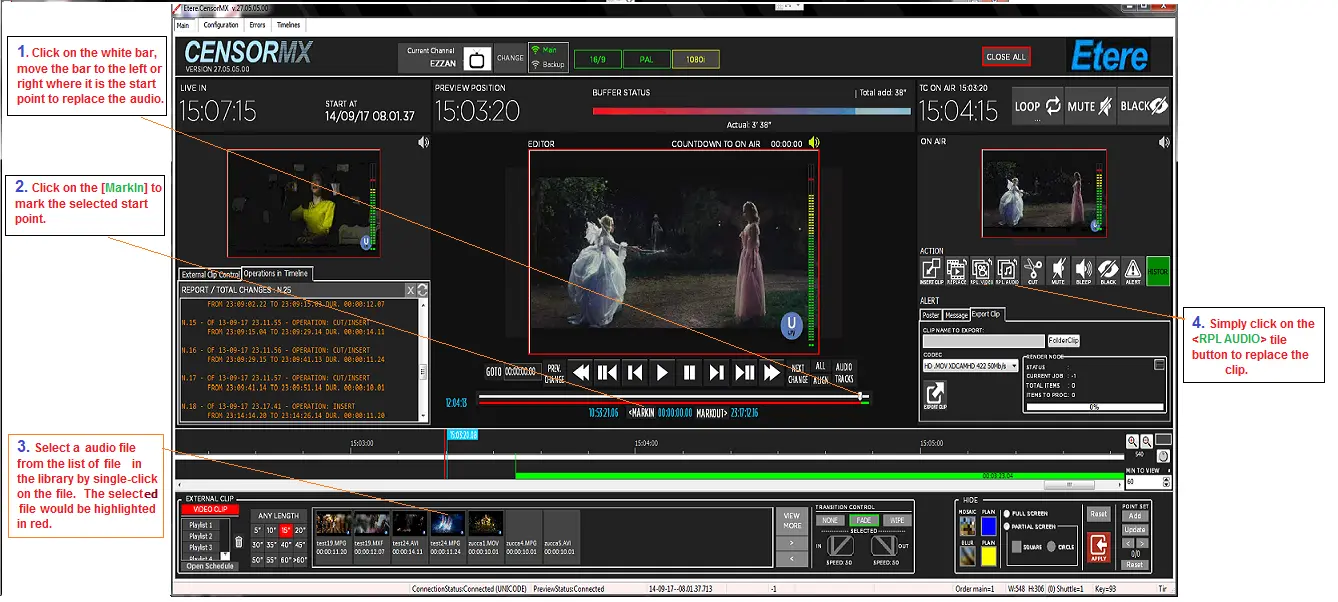Select the blue PLAIN color swatch
The height and width of the screenshot is (602, 1338).
point(987,526)
